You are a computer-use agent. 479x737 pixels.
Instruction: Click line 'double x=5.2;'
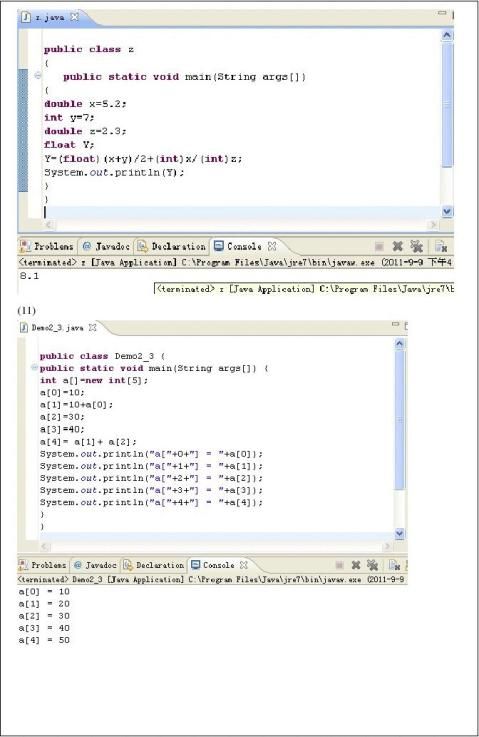click(x=85, y=104)
